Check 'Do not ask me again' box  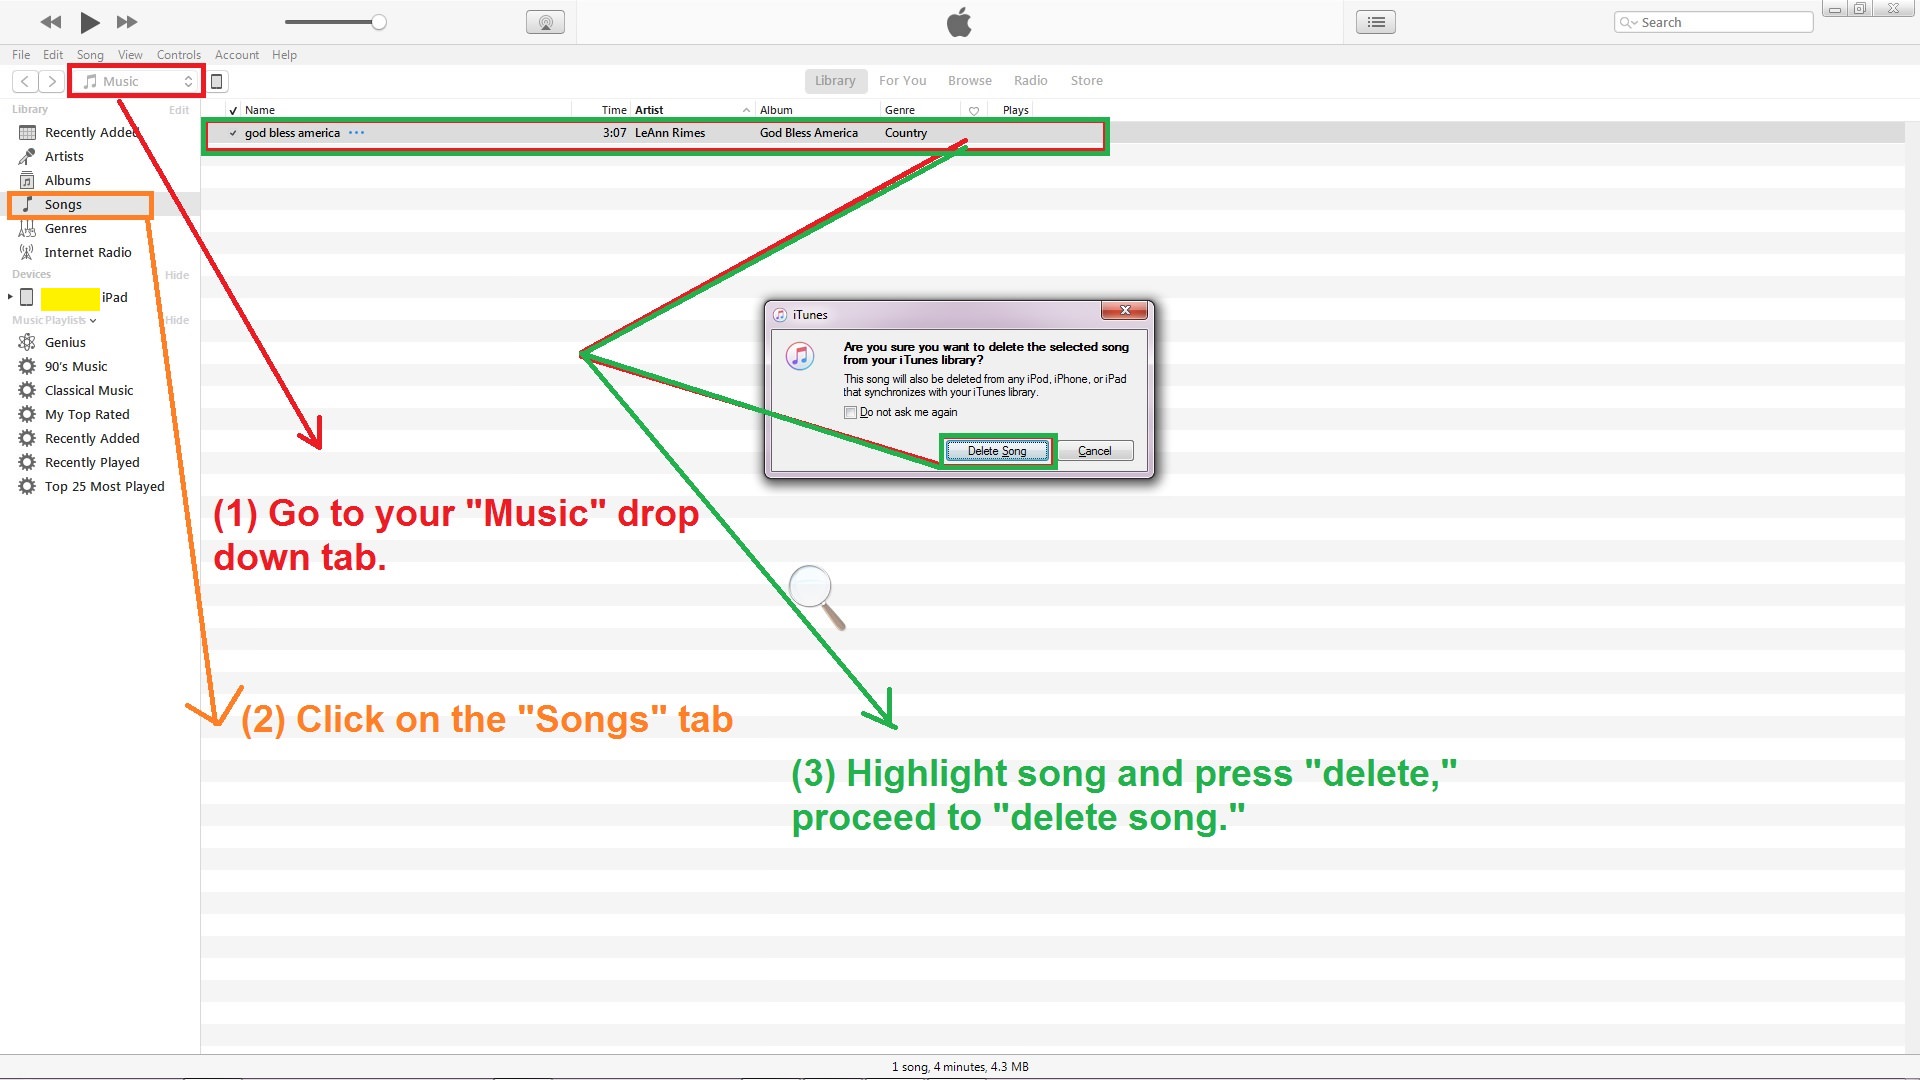(x=850, y=412)
